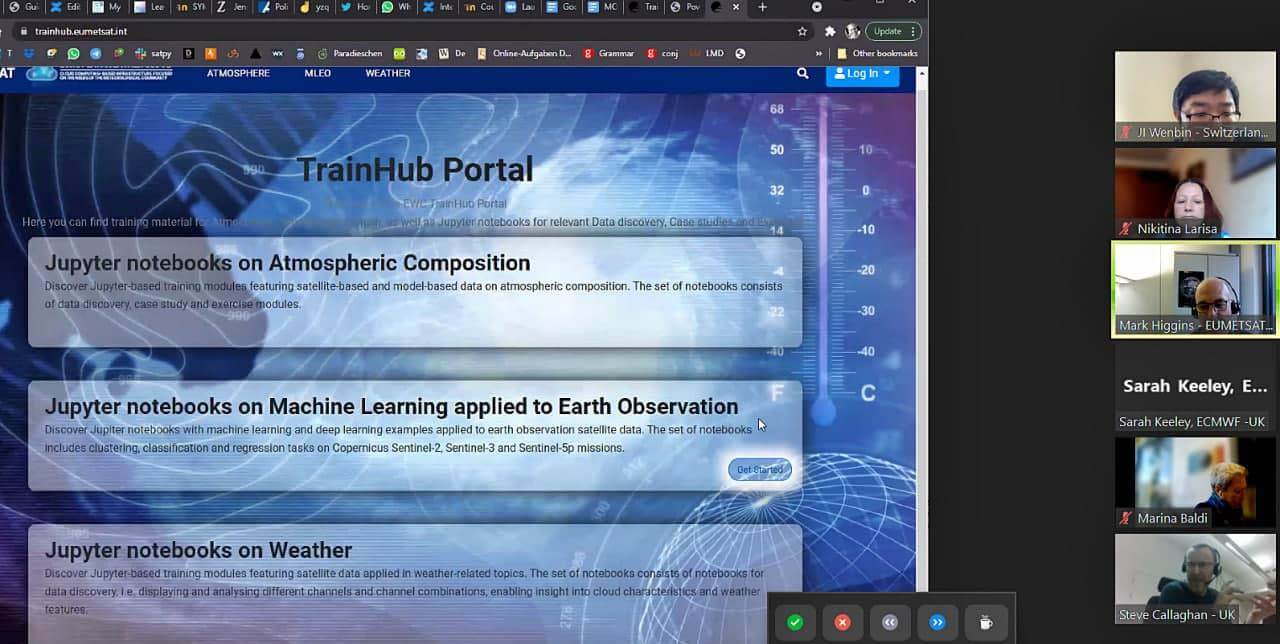
Task: Open the Other bookmarks folder
Action: [877, 53]
